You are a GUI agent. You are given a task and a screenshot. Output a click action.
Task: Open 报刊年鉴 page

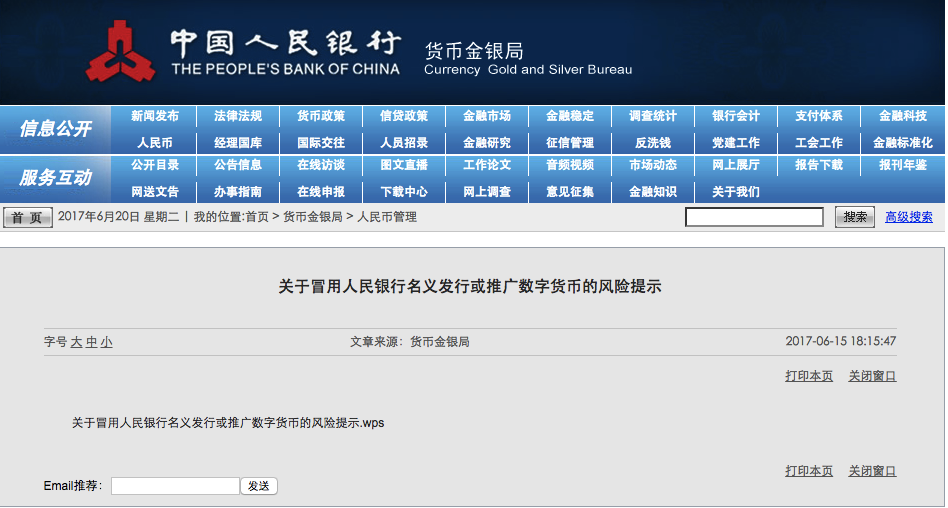click(x=902, y=164)
